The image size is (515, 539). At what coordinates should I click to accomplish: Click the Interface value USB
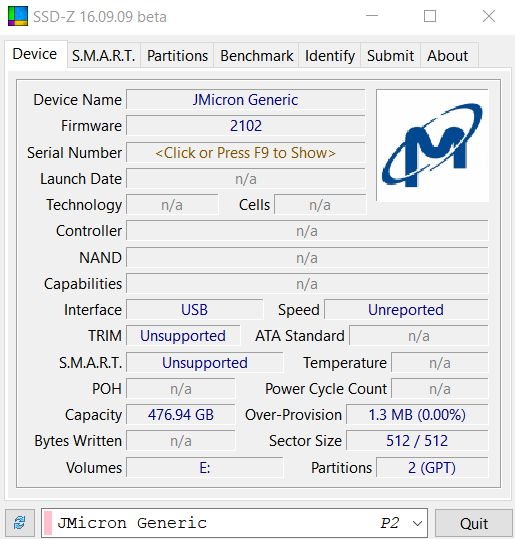[x=195, y=310]
